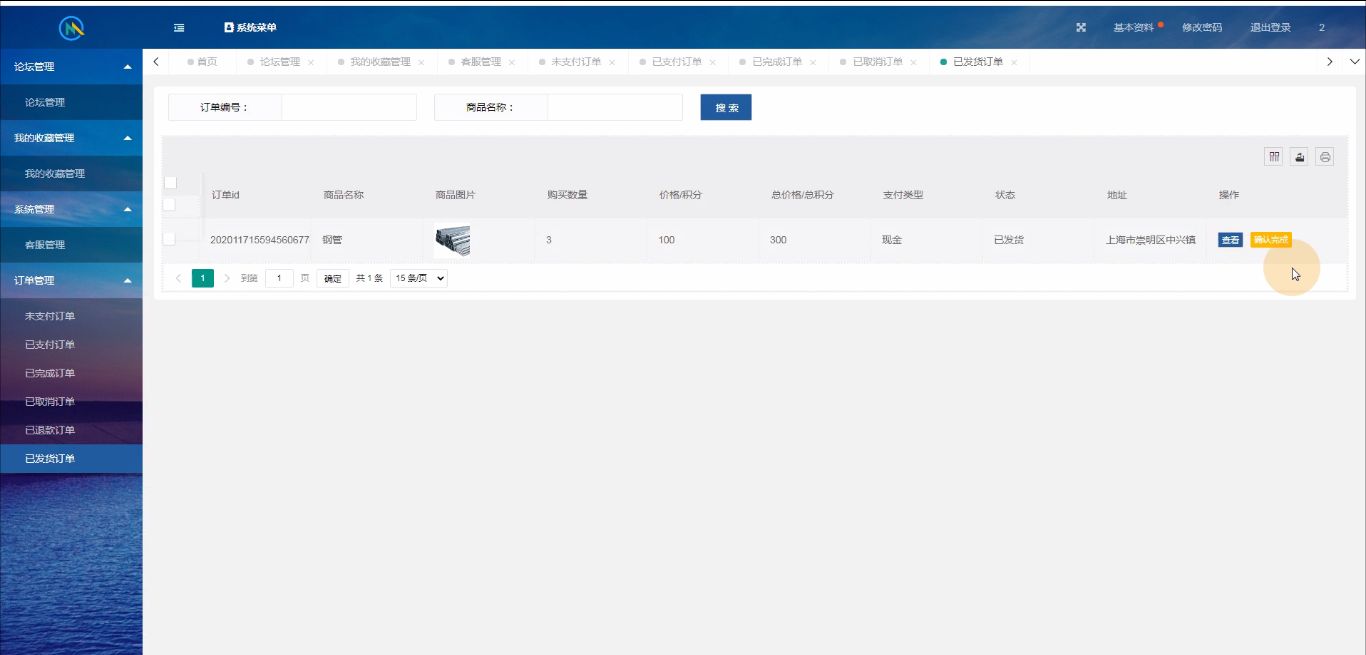The height and width of the screenshot is (655, 1366).
Task: Close the 客服管理 tab
Action: tap(512, 62)
